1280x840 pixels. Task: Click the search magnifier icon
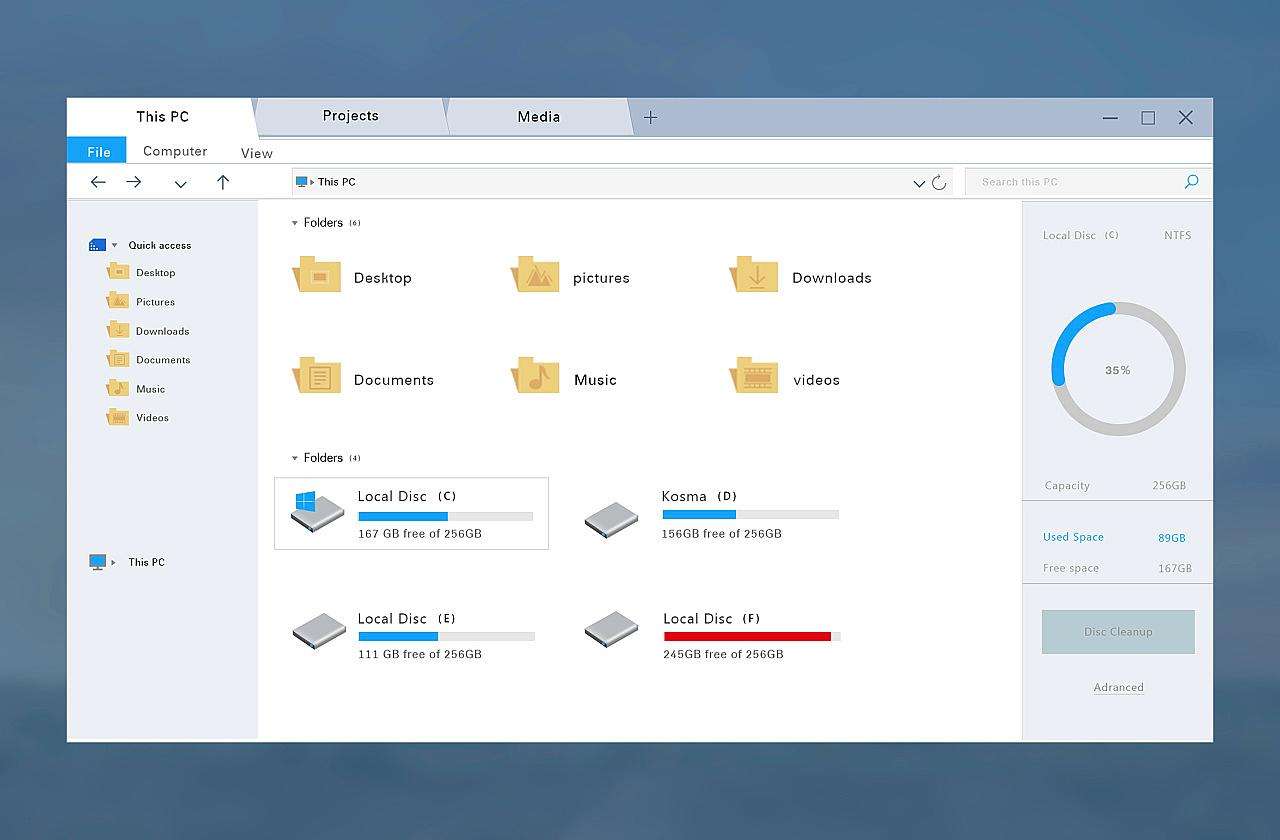tap(1191, 182)
